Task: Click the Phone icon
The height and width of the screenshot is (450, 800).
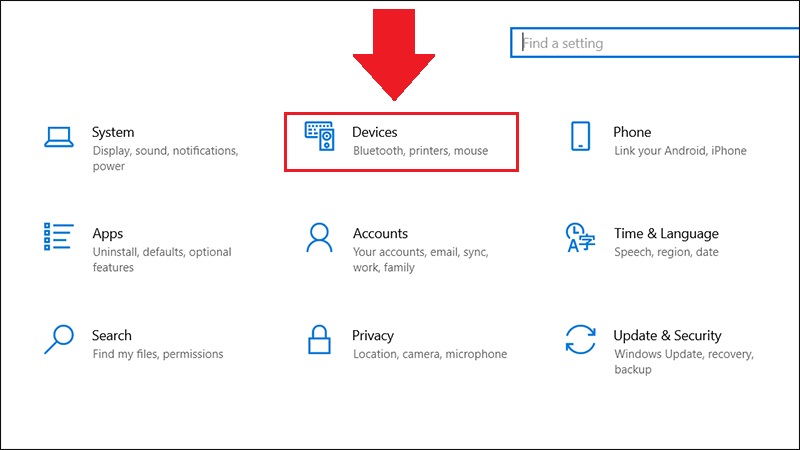Action: pyautogui.click(x=581, y=136)
